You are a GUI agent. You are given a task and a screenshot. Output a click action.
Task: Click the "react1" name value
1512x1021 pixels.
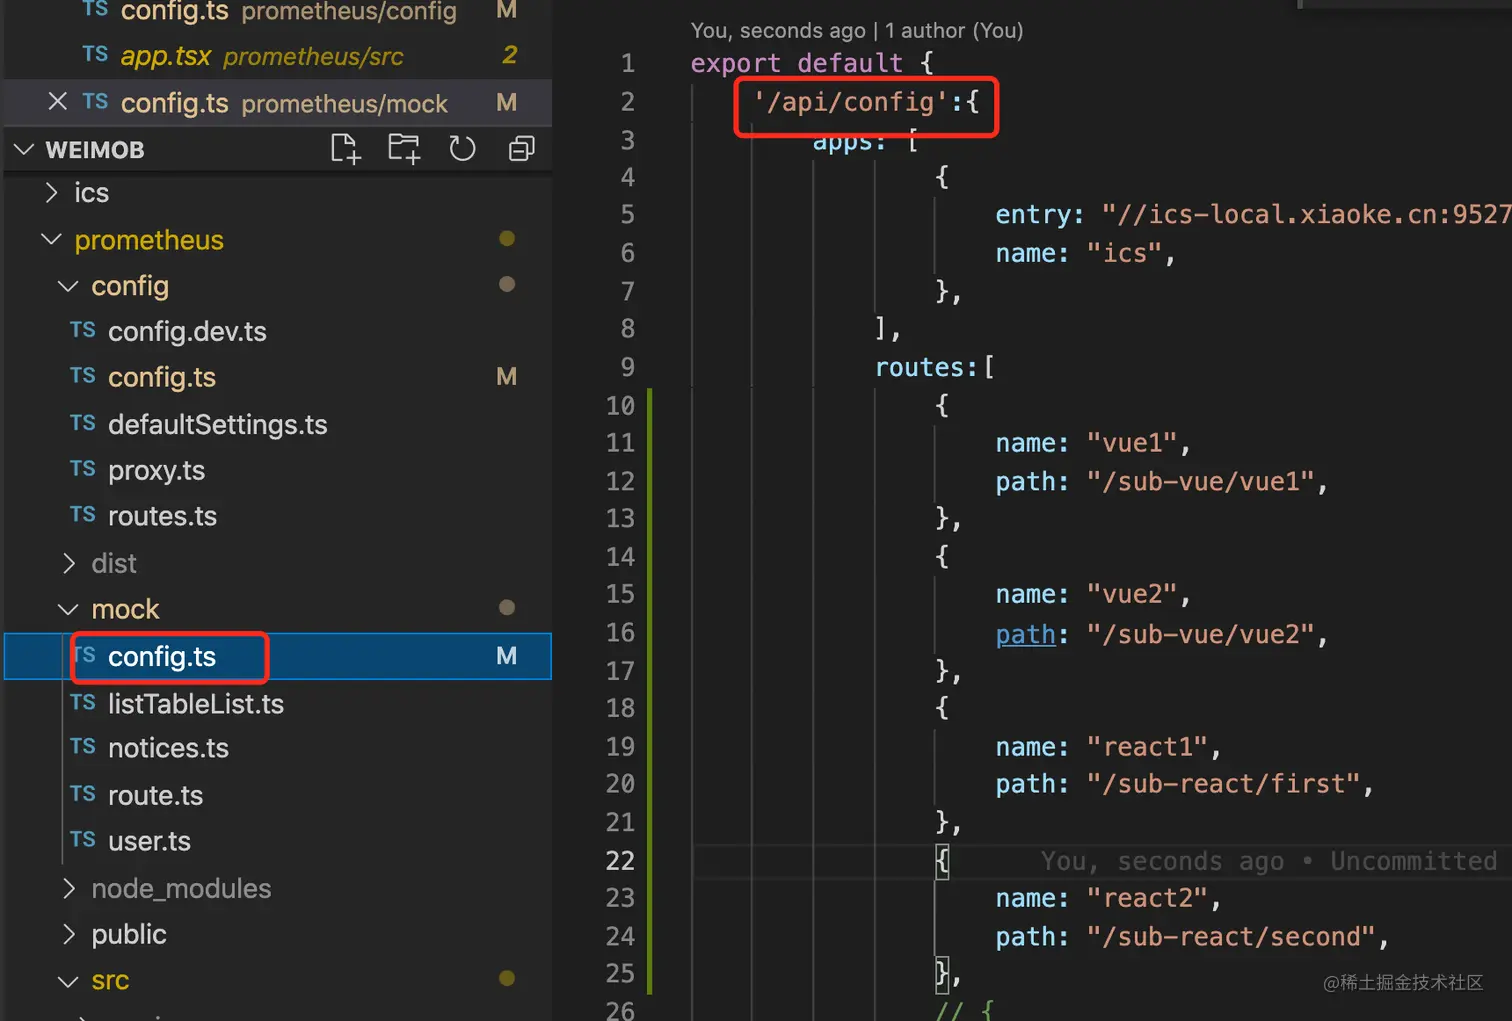point(1147,747)
